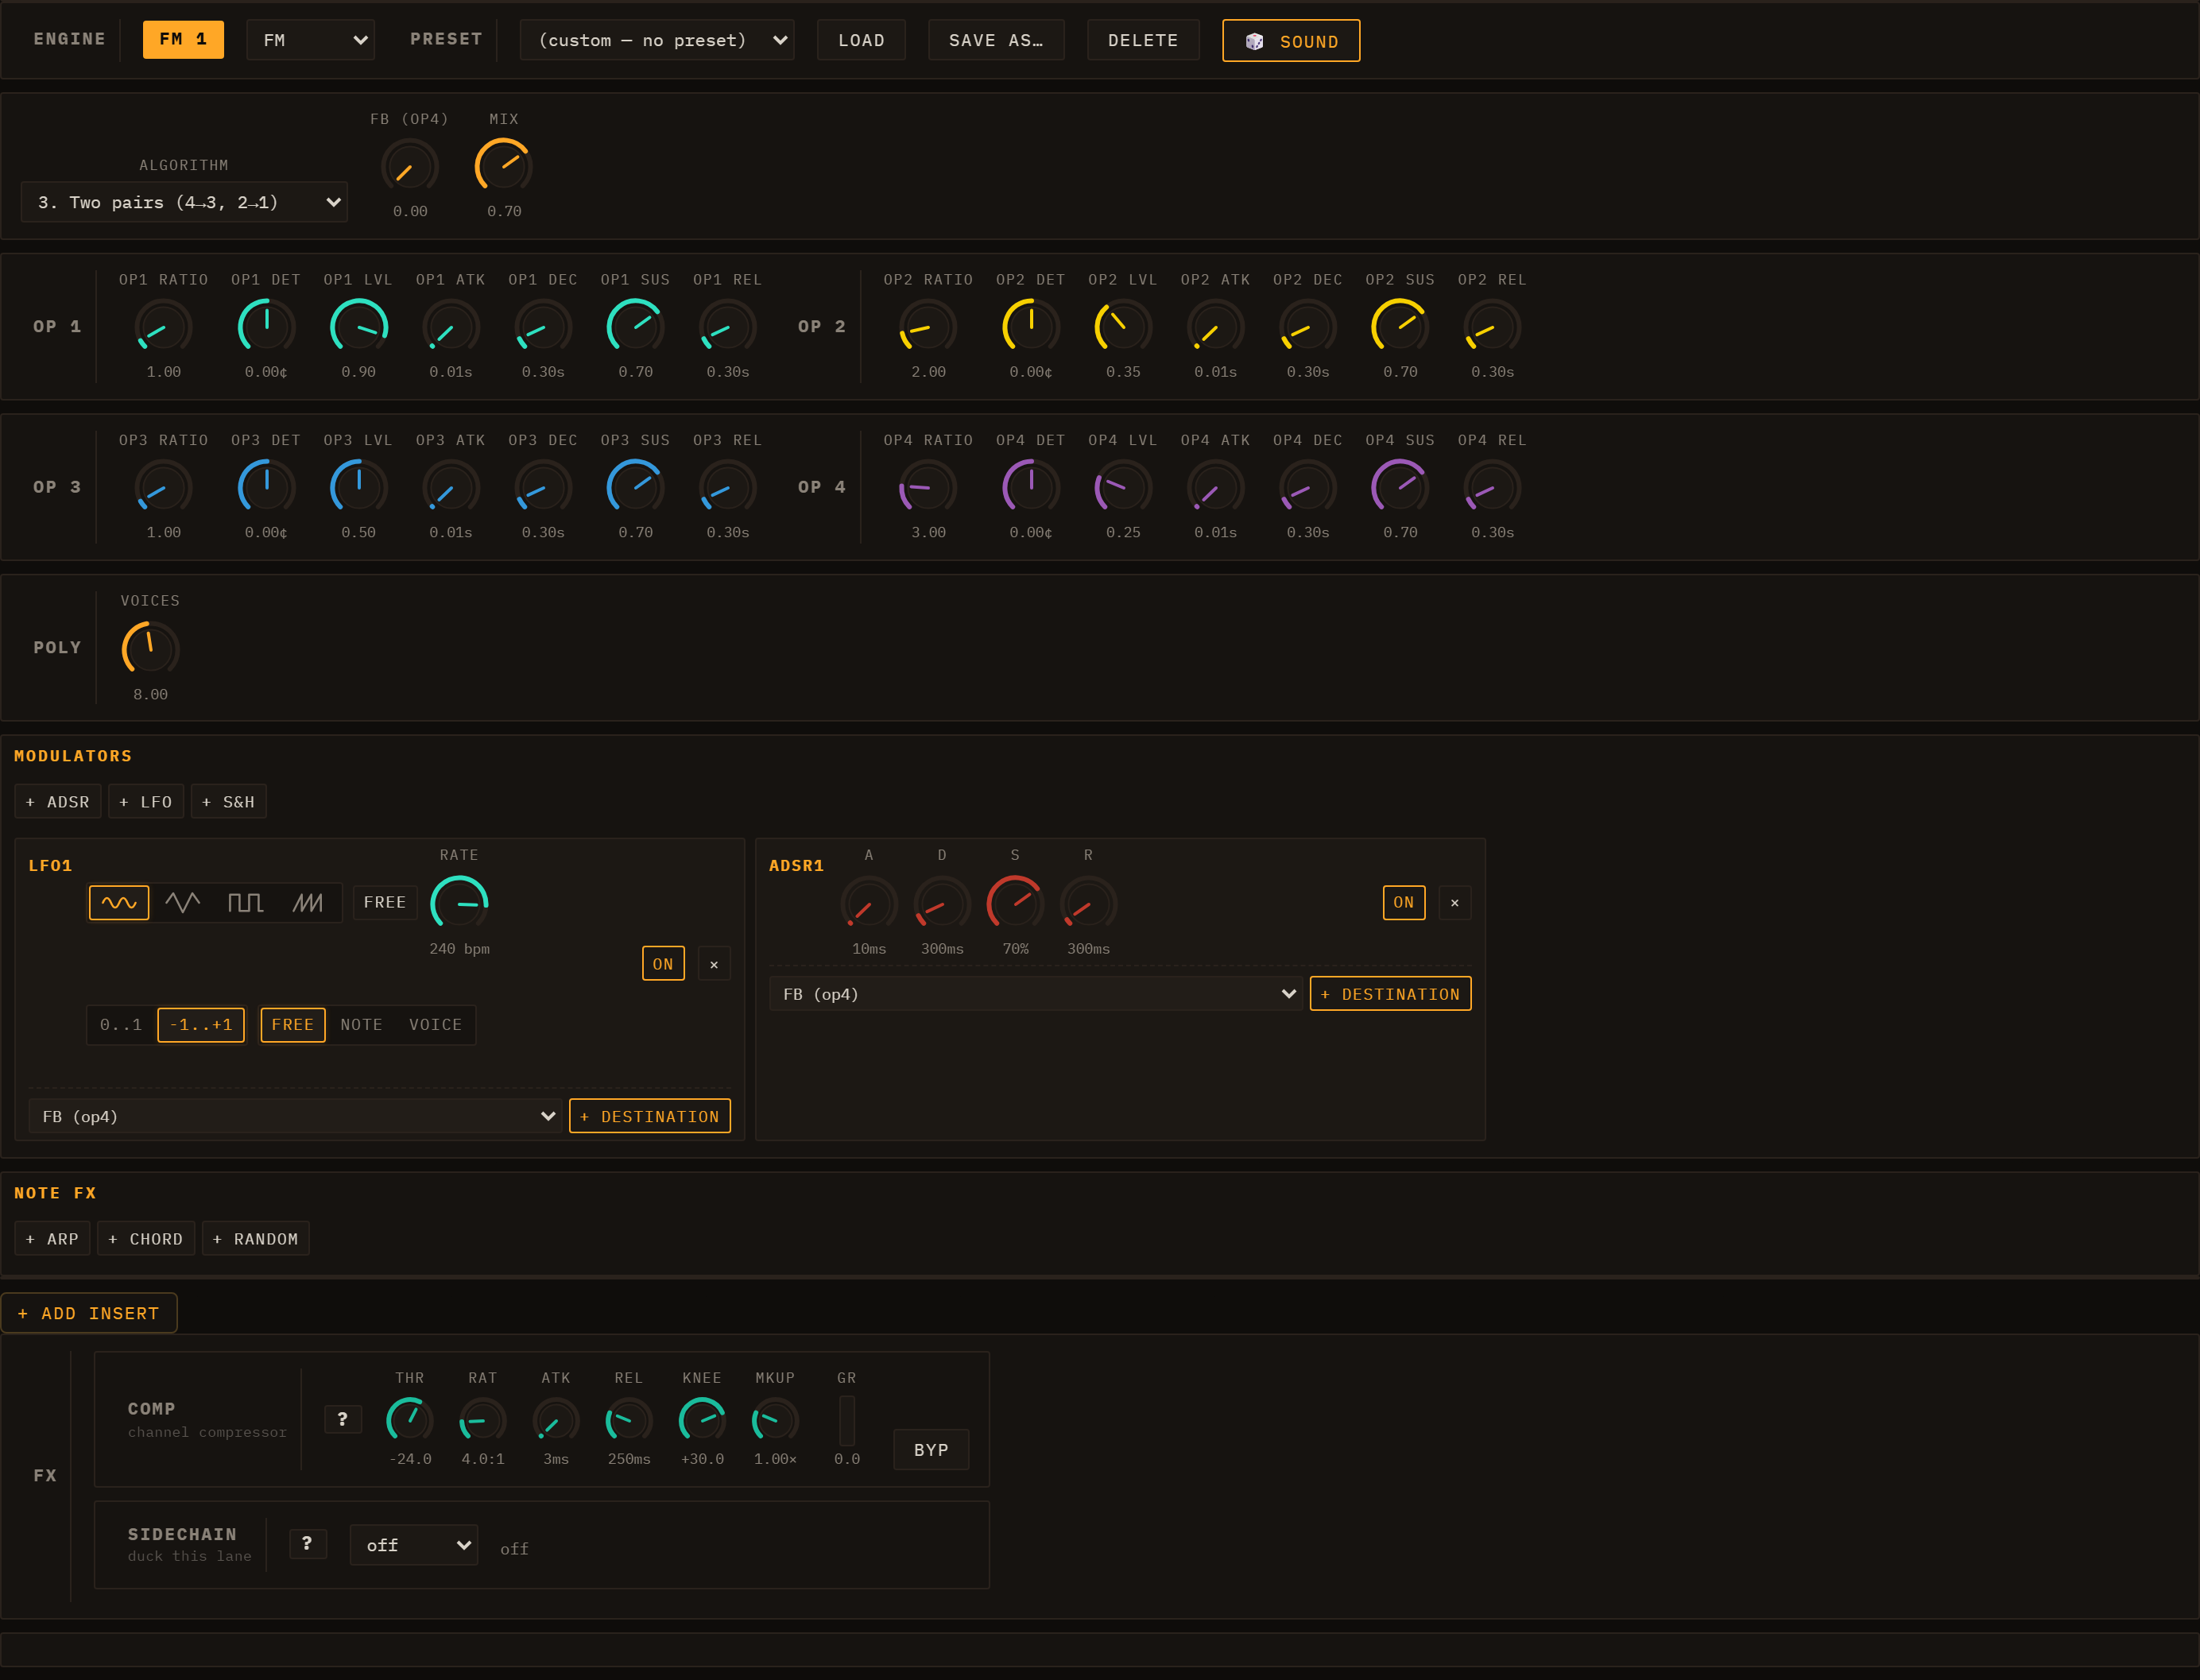Add a CHORD note effect
This screenshot has height=1680, width=2200.
pyautogui.click(x=146, y=1238)
